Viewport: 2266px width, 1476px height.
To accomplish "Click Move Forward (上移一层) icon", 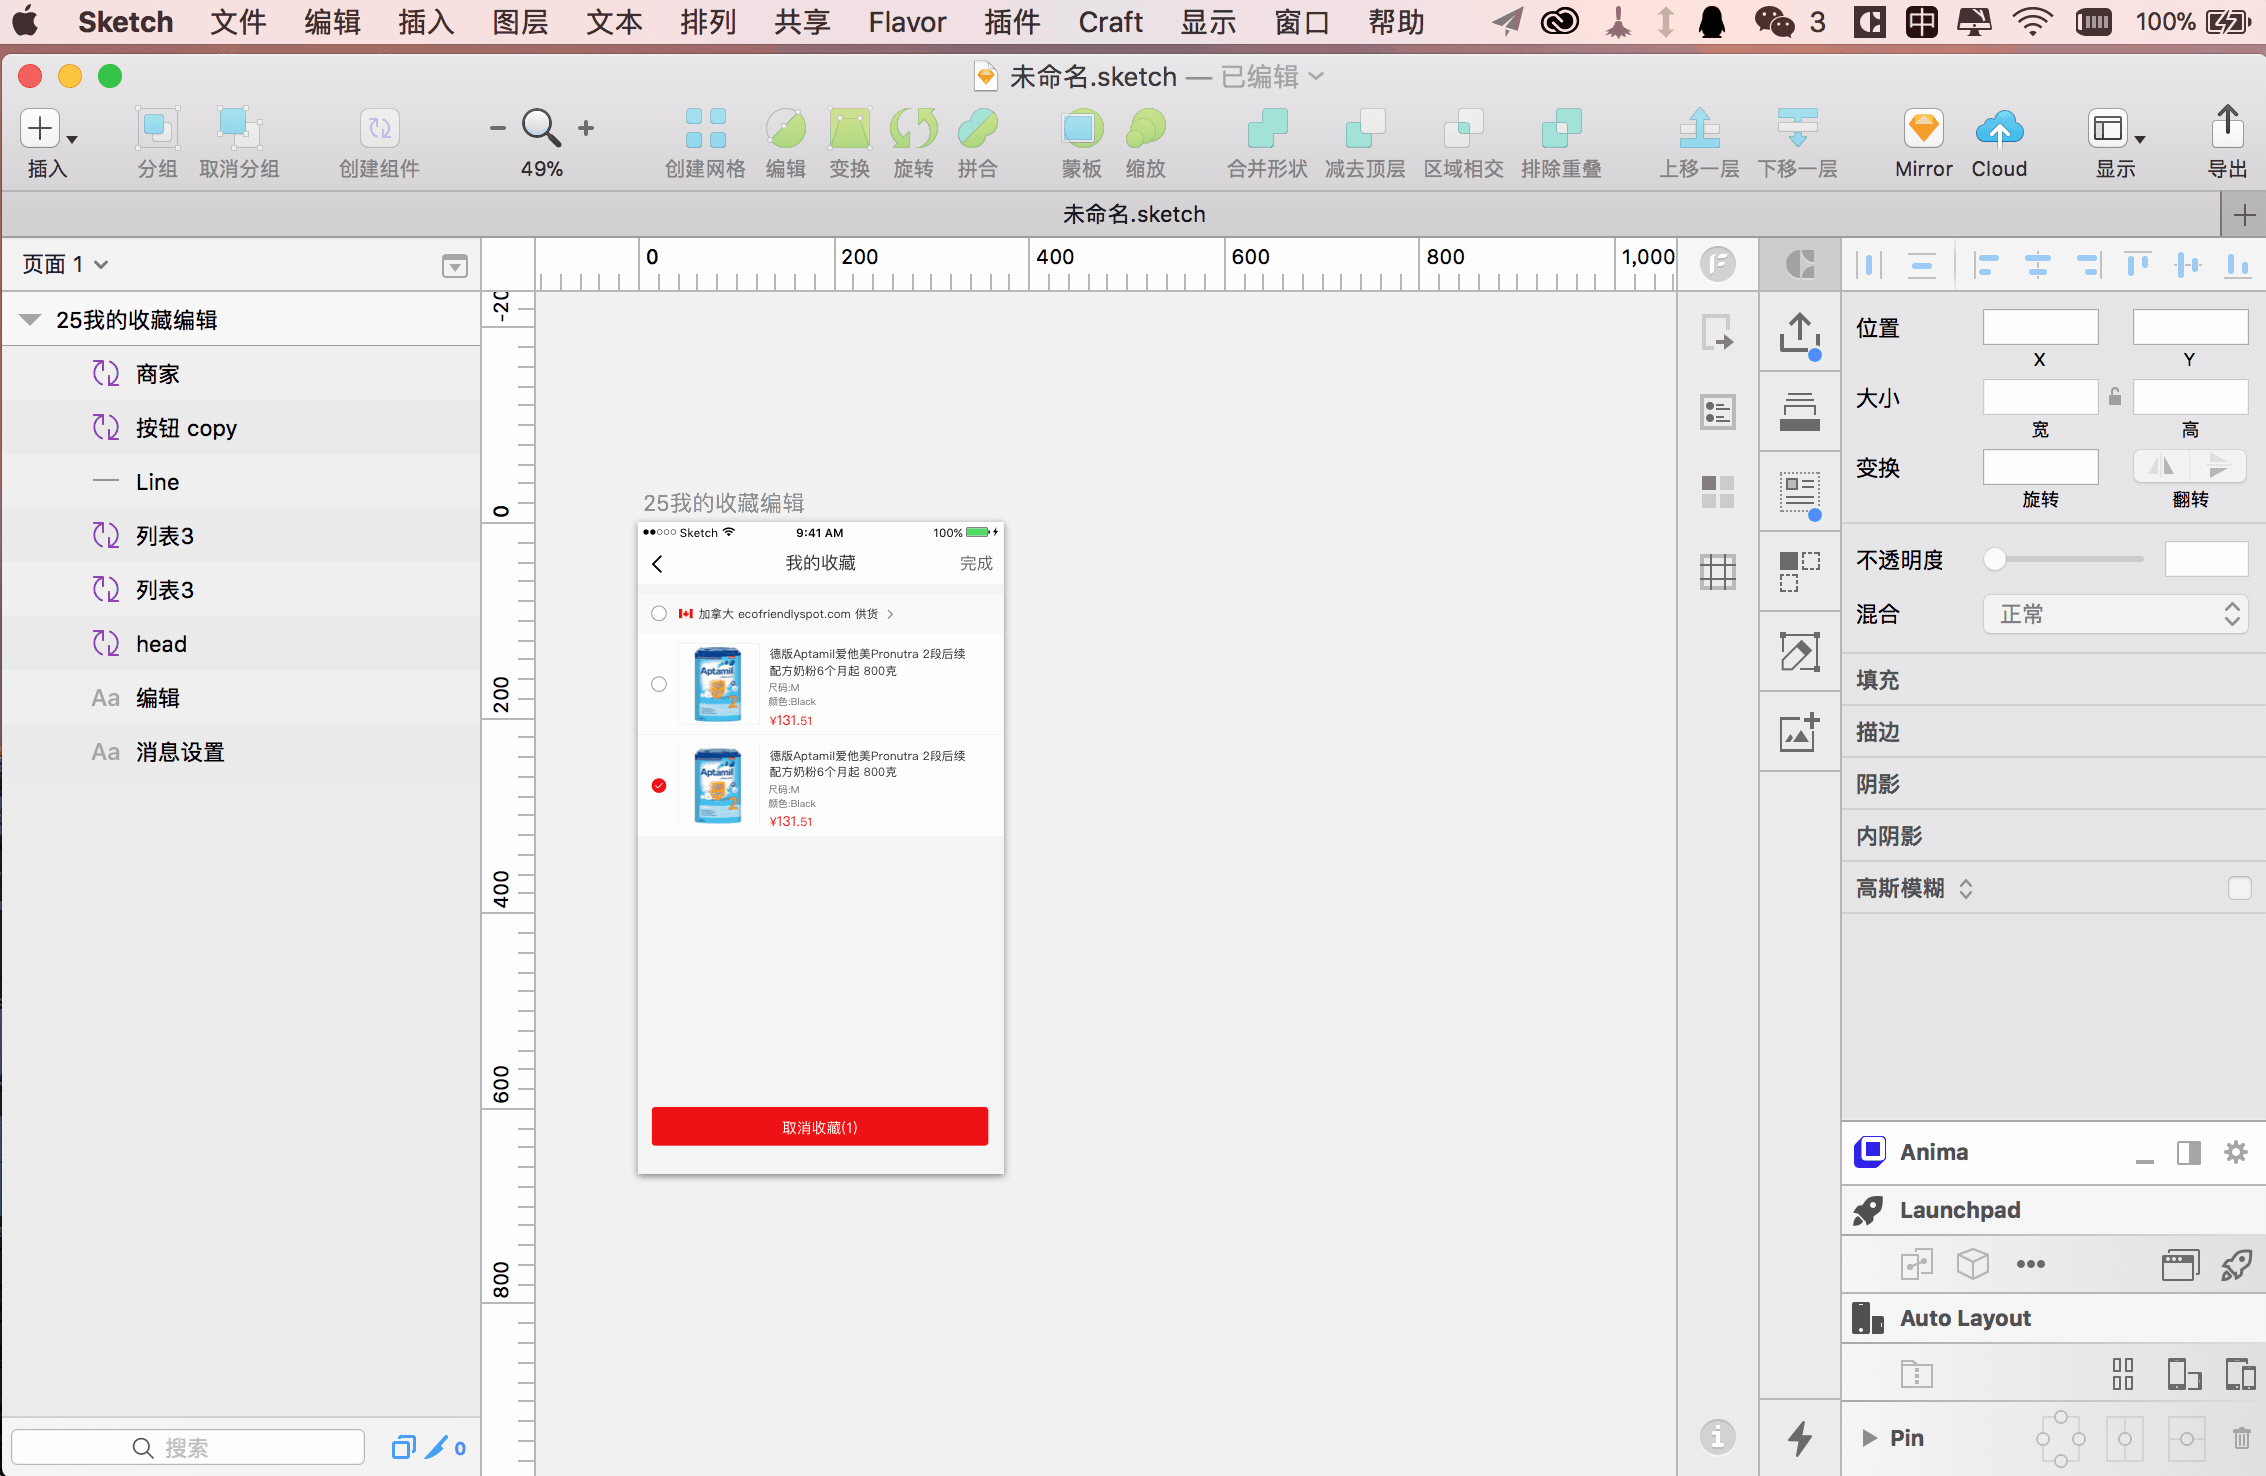I will (1699, 128).
